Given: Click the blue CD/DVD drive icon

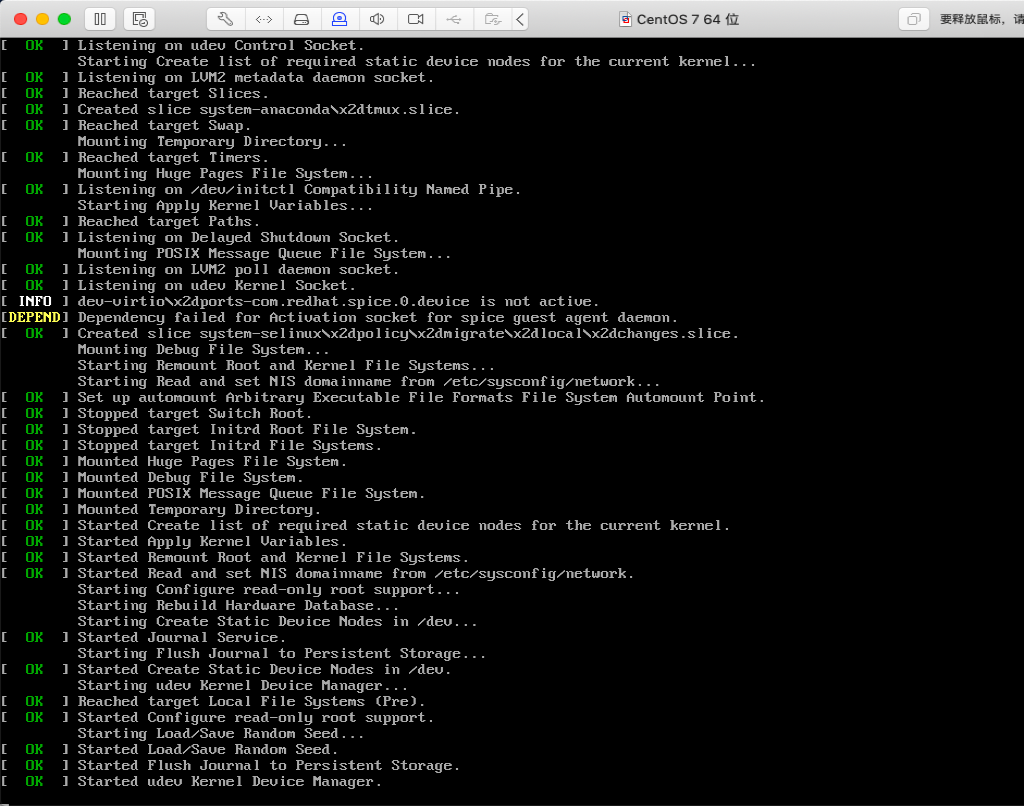Looking at the screenshot, I should tap(339, 19).
